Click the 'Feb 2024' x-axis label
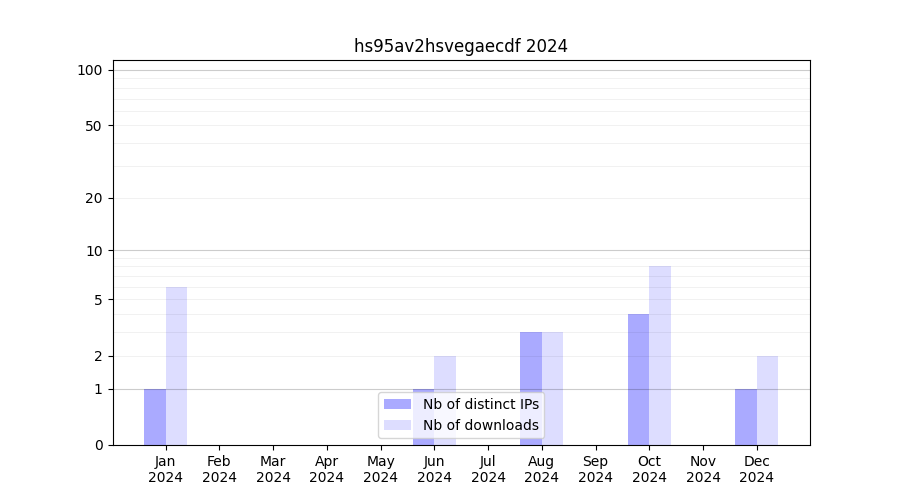The image size is (900, 500). click(x=219, y=469)
